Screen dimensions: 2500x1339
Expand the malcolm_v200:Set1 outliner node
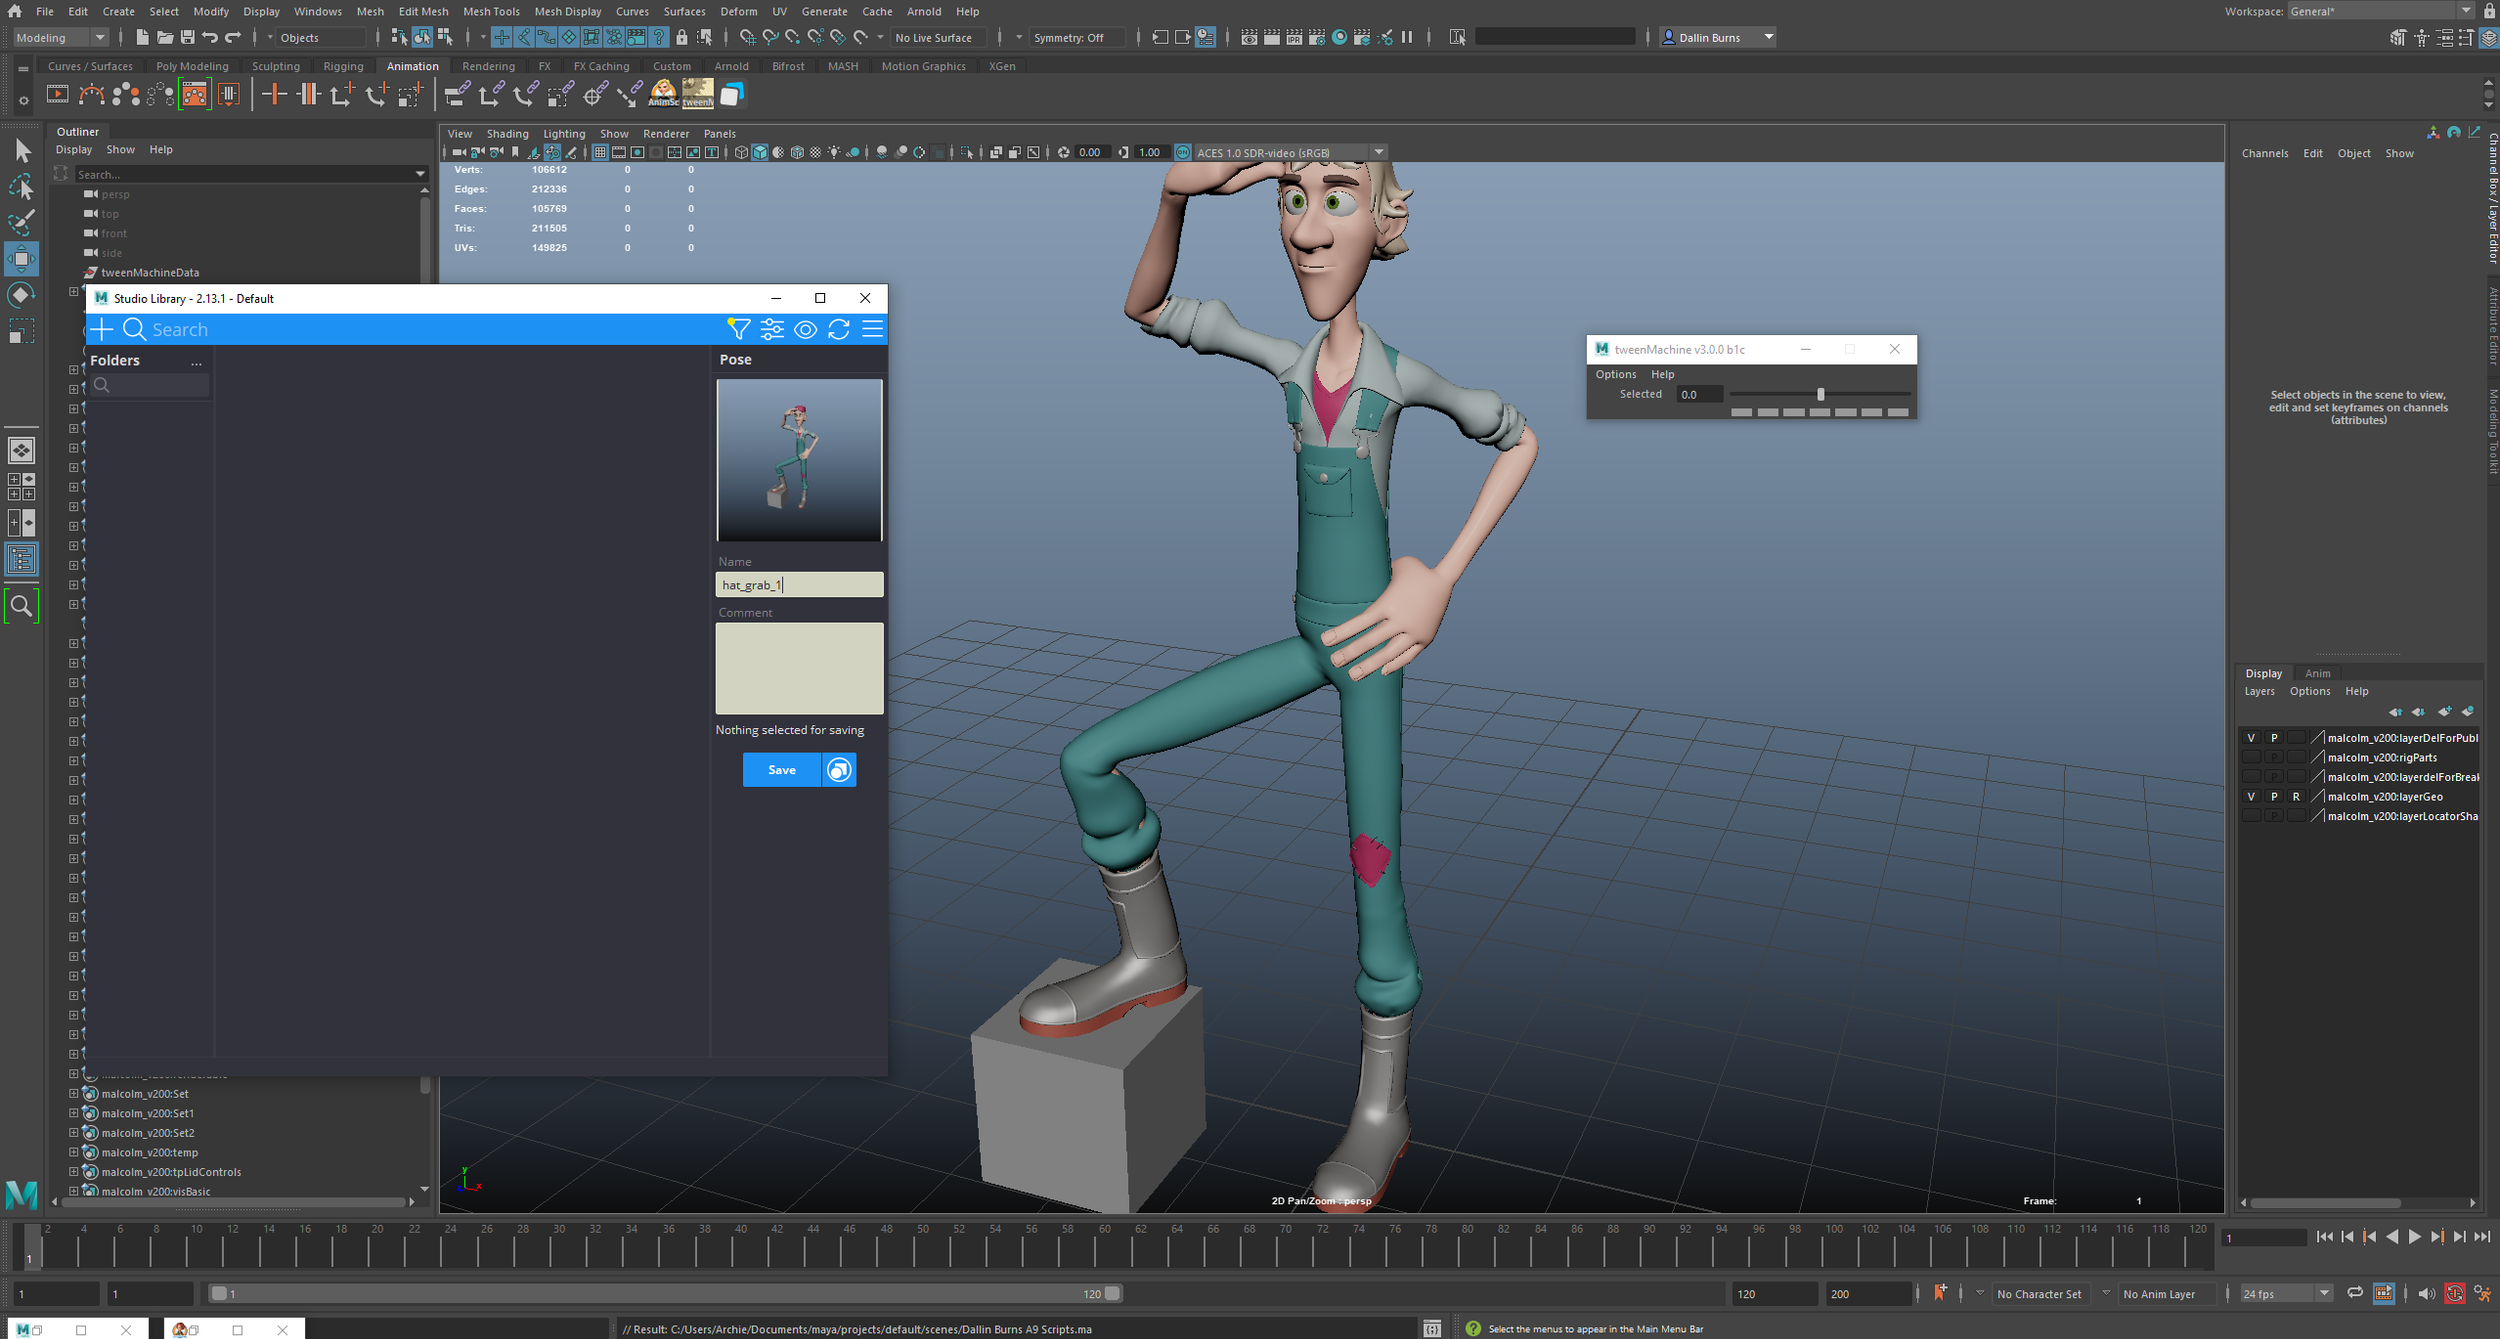point(73,1113)
